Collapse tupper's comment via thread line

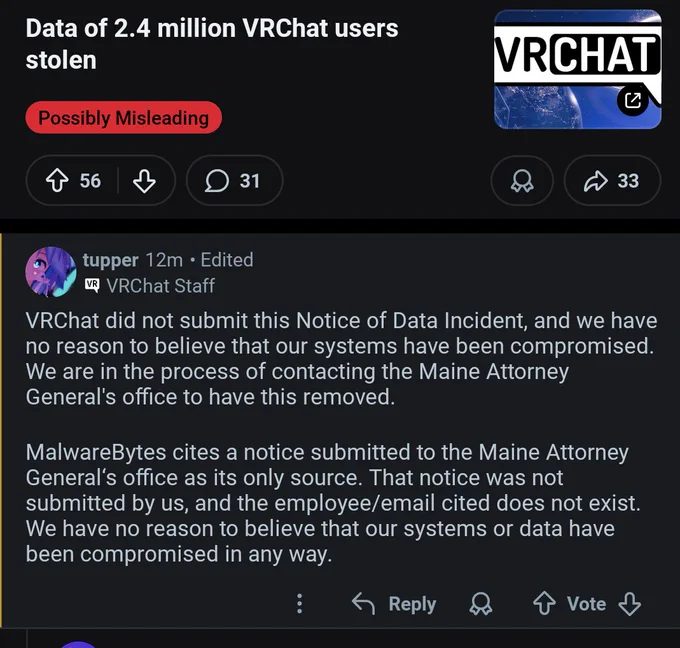click(x=1, y=429)
